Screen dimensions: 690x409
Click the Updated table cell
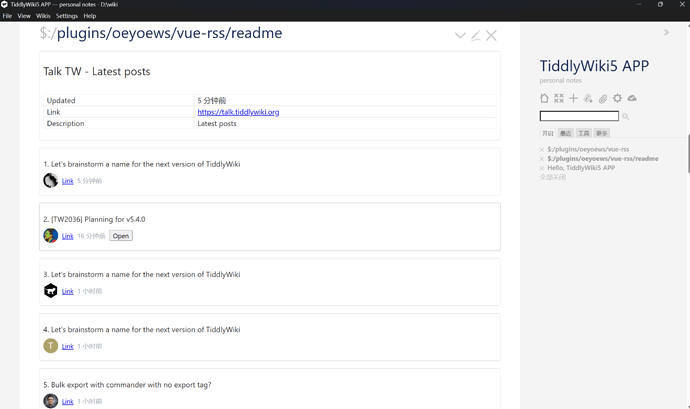pos(118,100)
